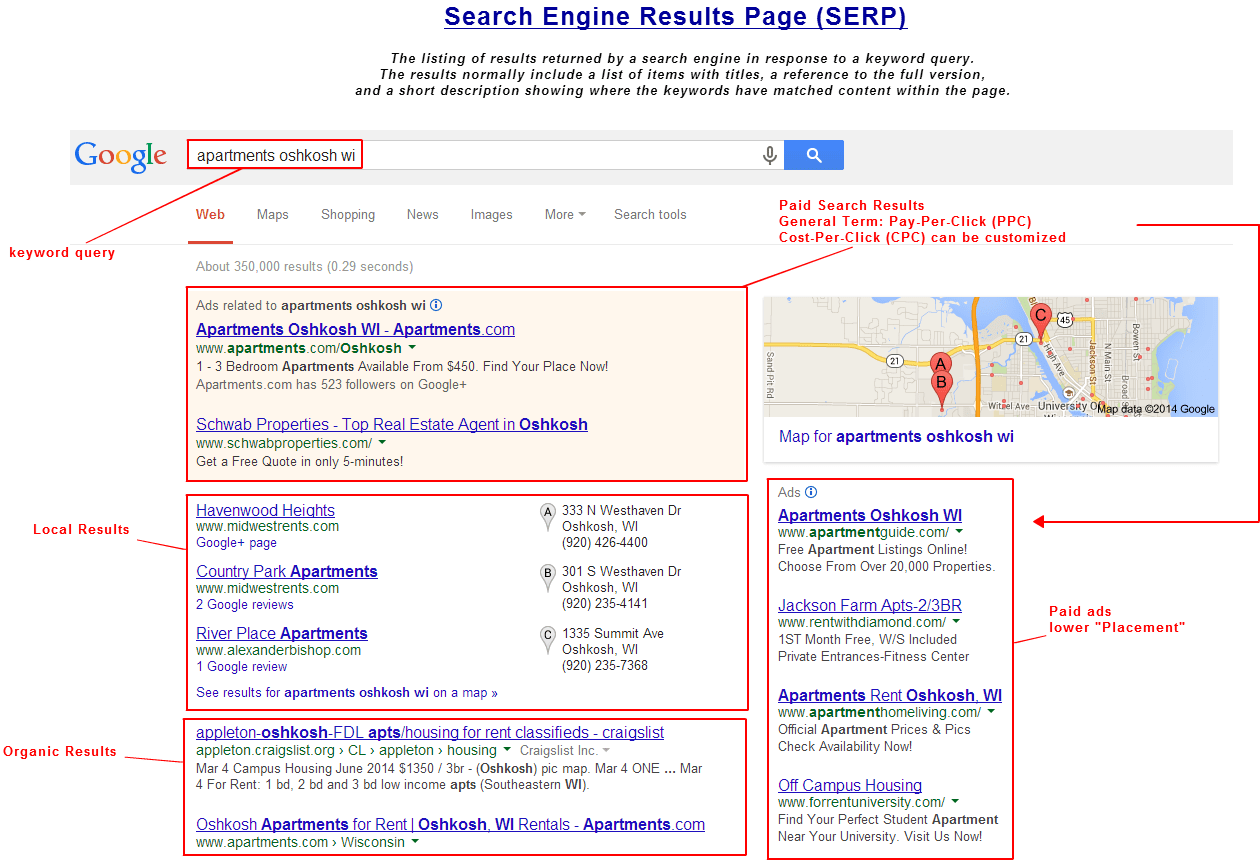
Task: Switch to the News tab
Action: (422, 214)
